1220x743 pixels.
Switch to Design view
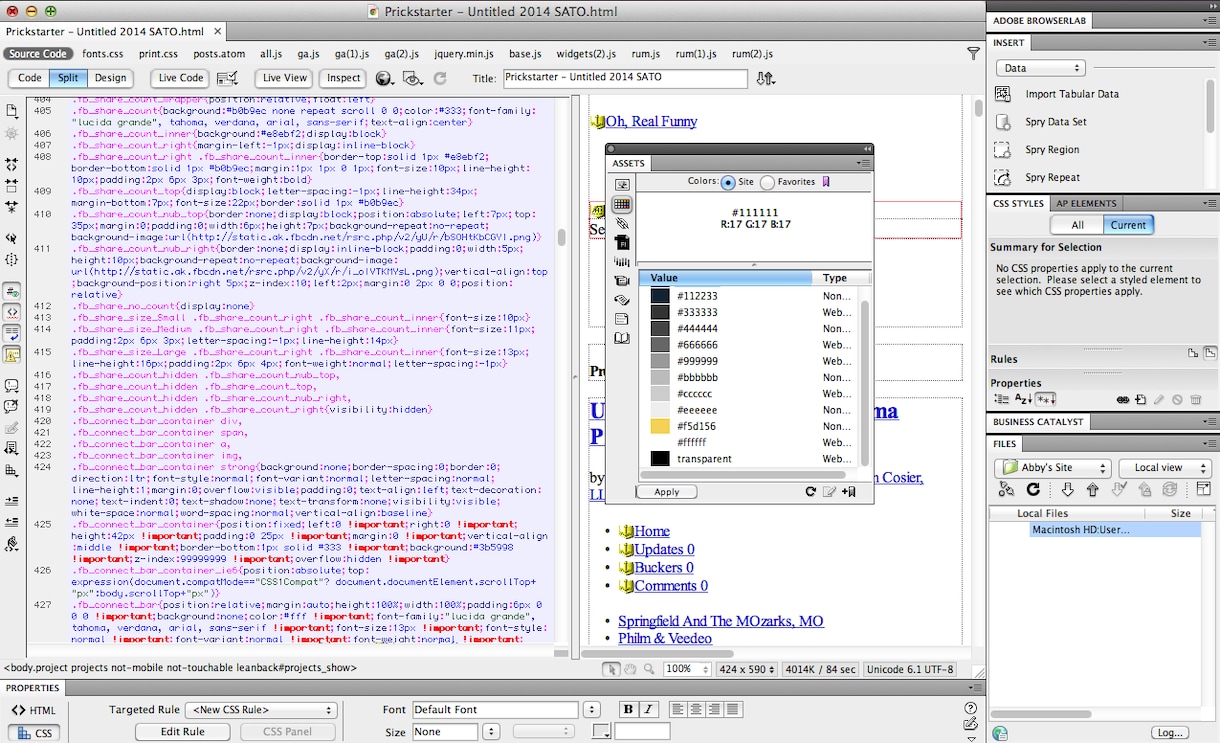(x=110, y=78)
